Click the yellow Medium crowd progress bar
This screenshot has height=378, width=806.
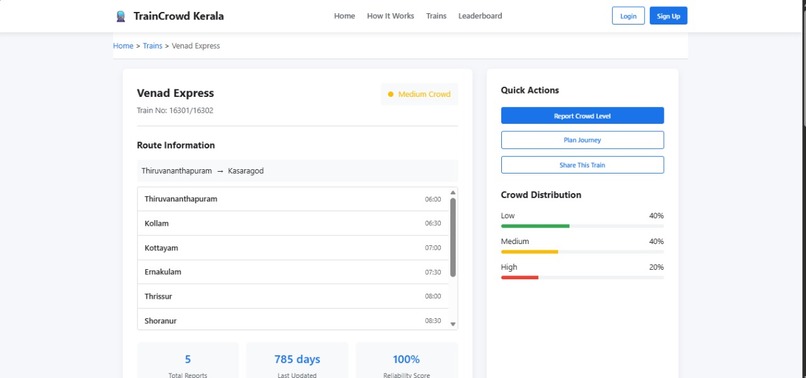click(529, 251)
